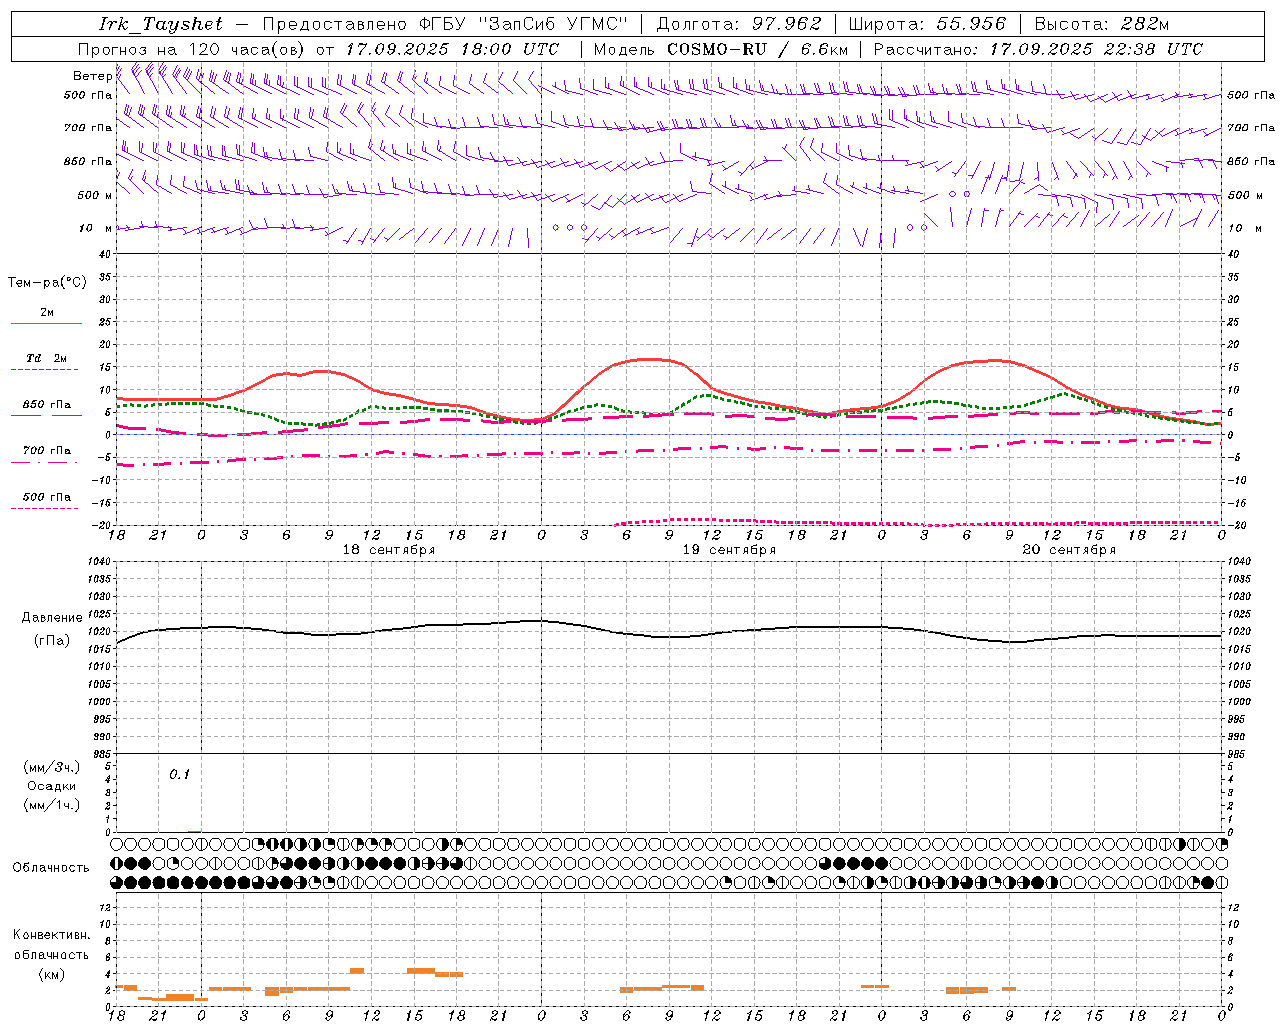Click the Тем-ра(°C) axis label
Screen dimensions: 1280x1024
click(47, 283)
